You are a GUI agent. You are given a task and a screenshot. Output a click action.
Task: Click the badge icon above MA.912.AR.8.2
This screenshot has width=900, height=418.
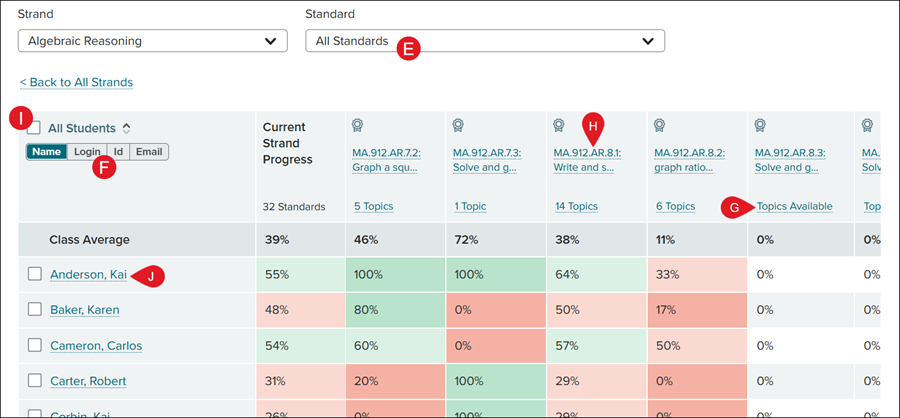tap(660, 126)
